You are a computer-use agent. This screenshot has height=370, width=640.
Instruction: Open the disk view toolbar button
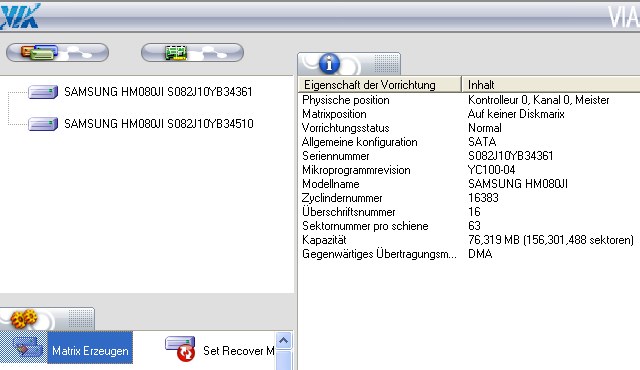pos(58,53)
